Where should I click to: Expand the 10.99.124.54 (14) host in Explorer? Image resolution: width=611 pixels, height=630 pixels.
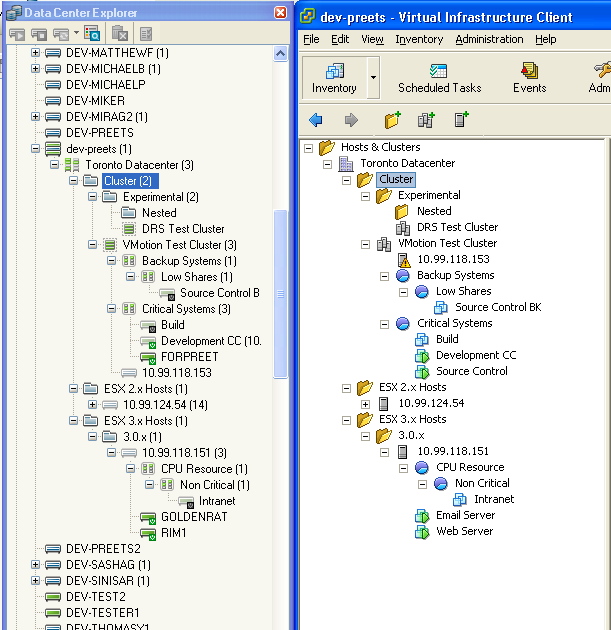(x=92, y=404)
